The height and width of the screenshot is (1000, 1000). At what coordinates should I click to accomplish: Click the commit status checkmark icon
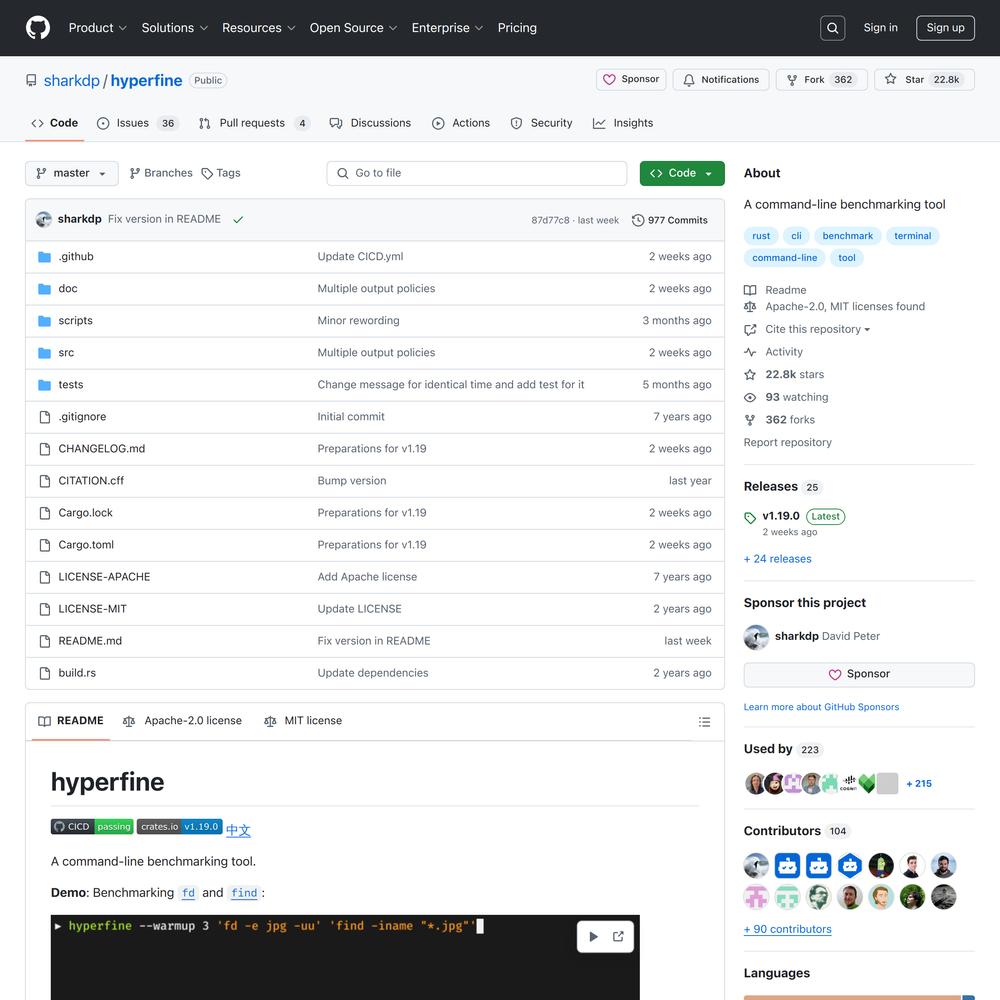pyautogui.click(x=238, y=219)
